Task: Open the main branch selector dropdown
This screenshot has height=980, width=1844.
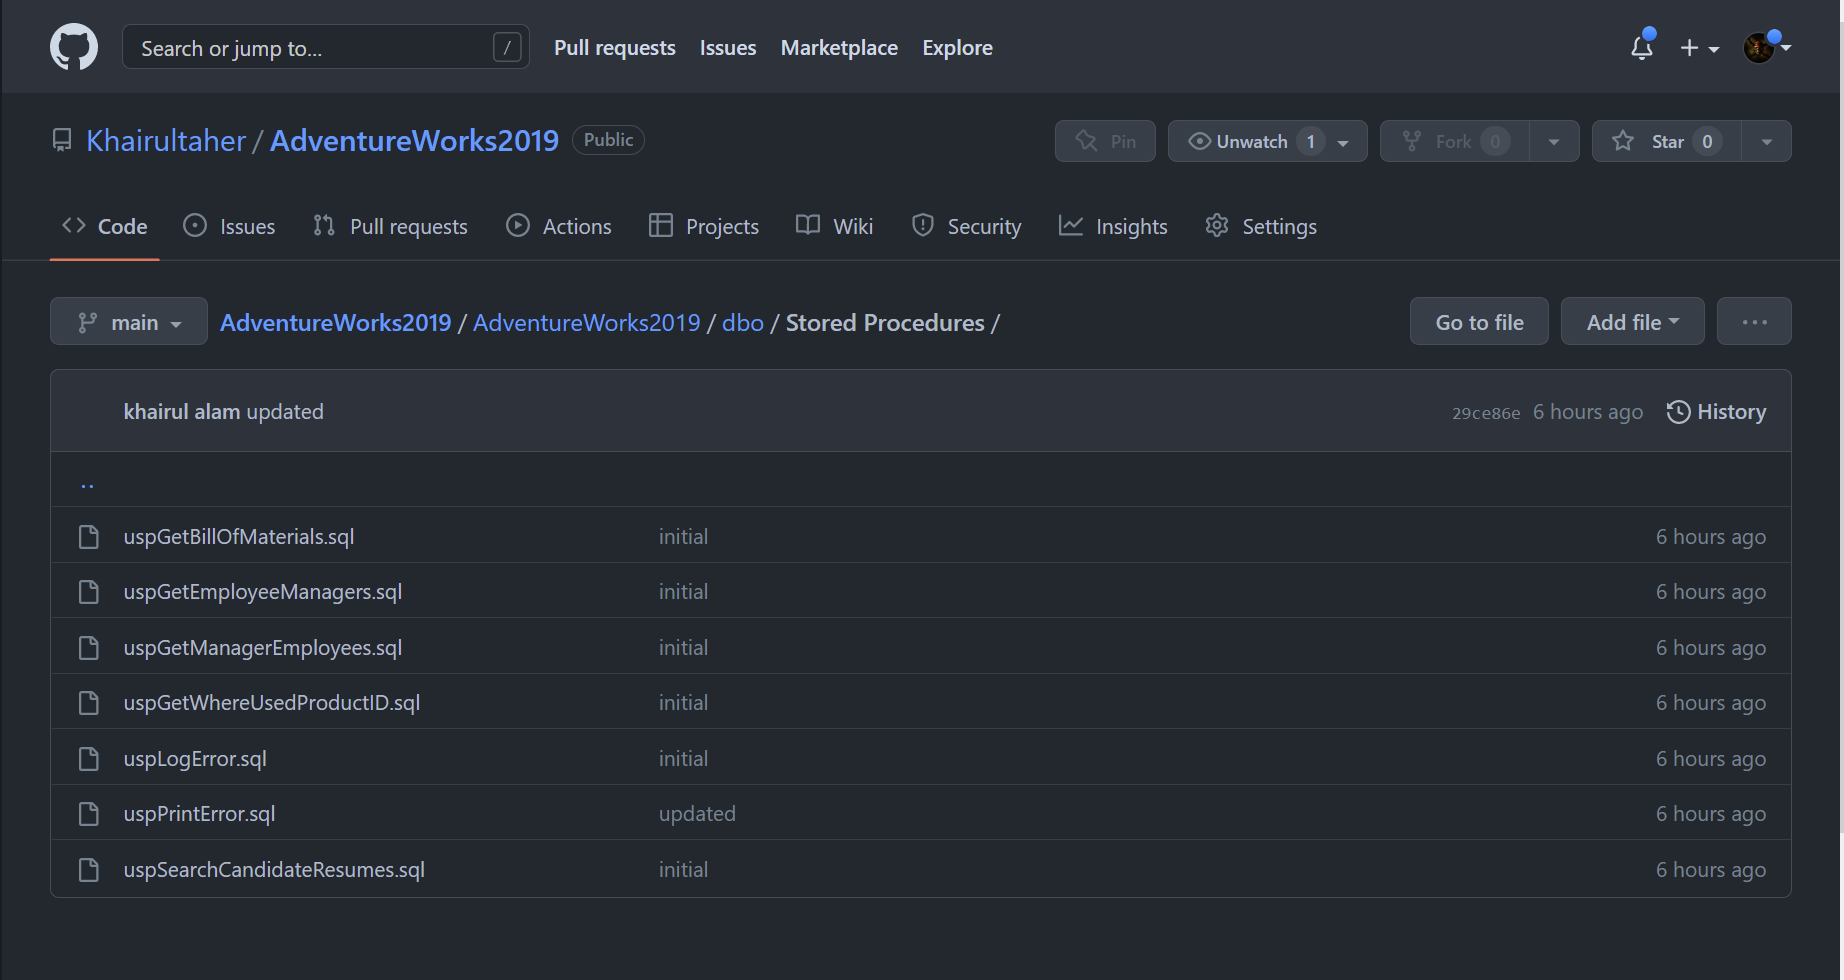Action: (128, 321)
